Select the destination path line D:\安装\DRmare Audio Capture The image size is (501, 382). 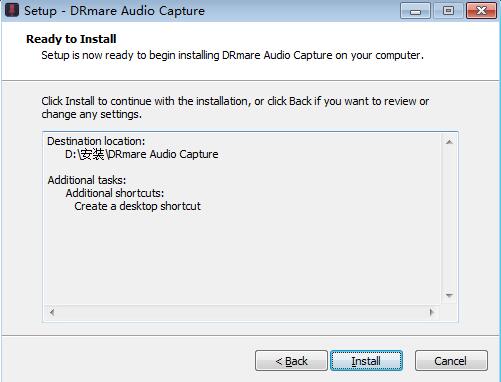point(142,154)
